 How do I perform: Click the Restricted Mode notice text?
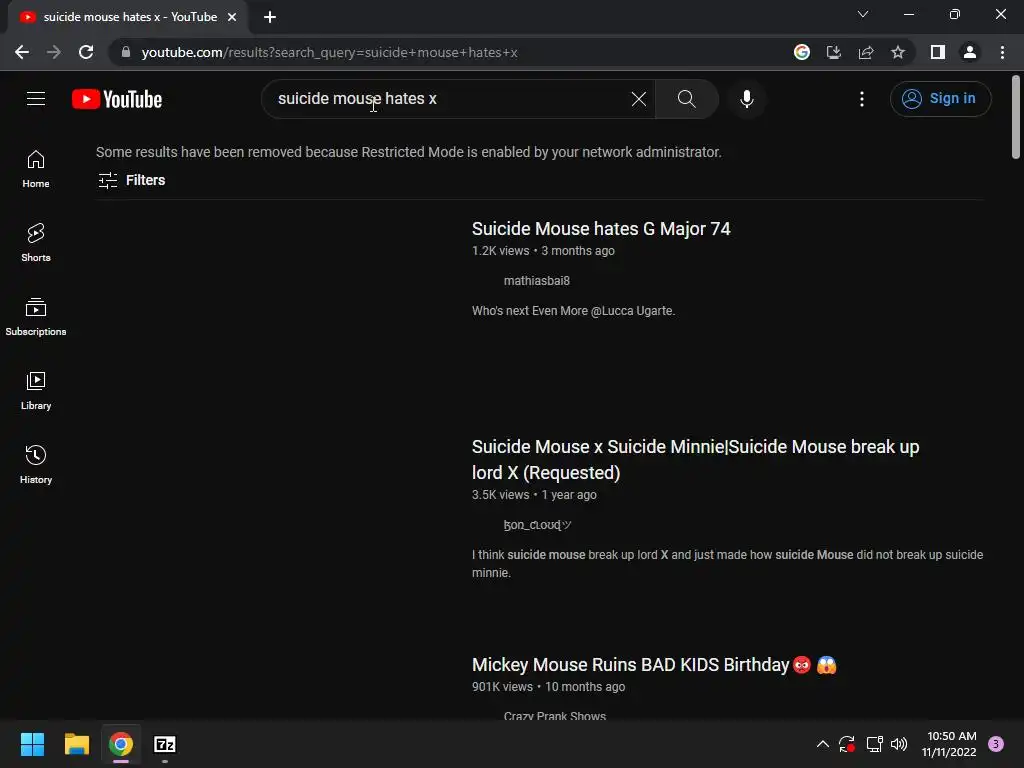point(409,152)
